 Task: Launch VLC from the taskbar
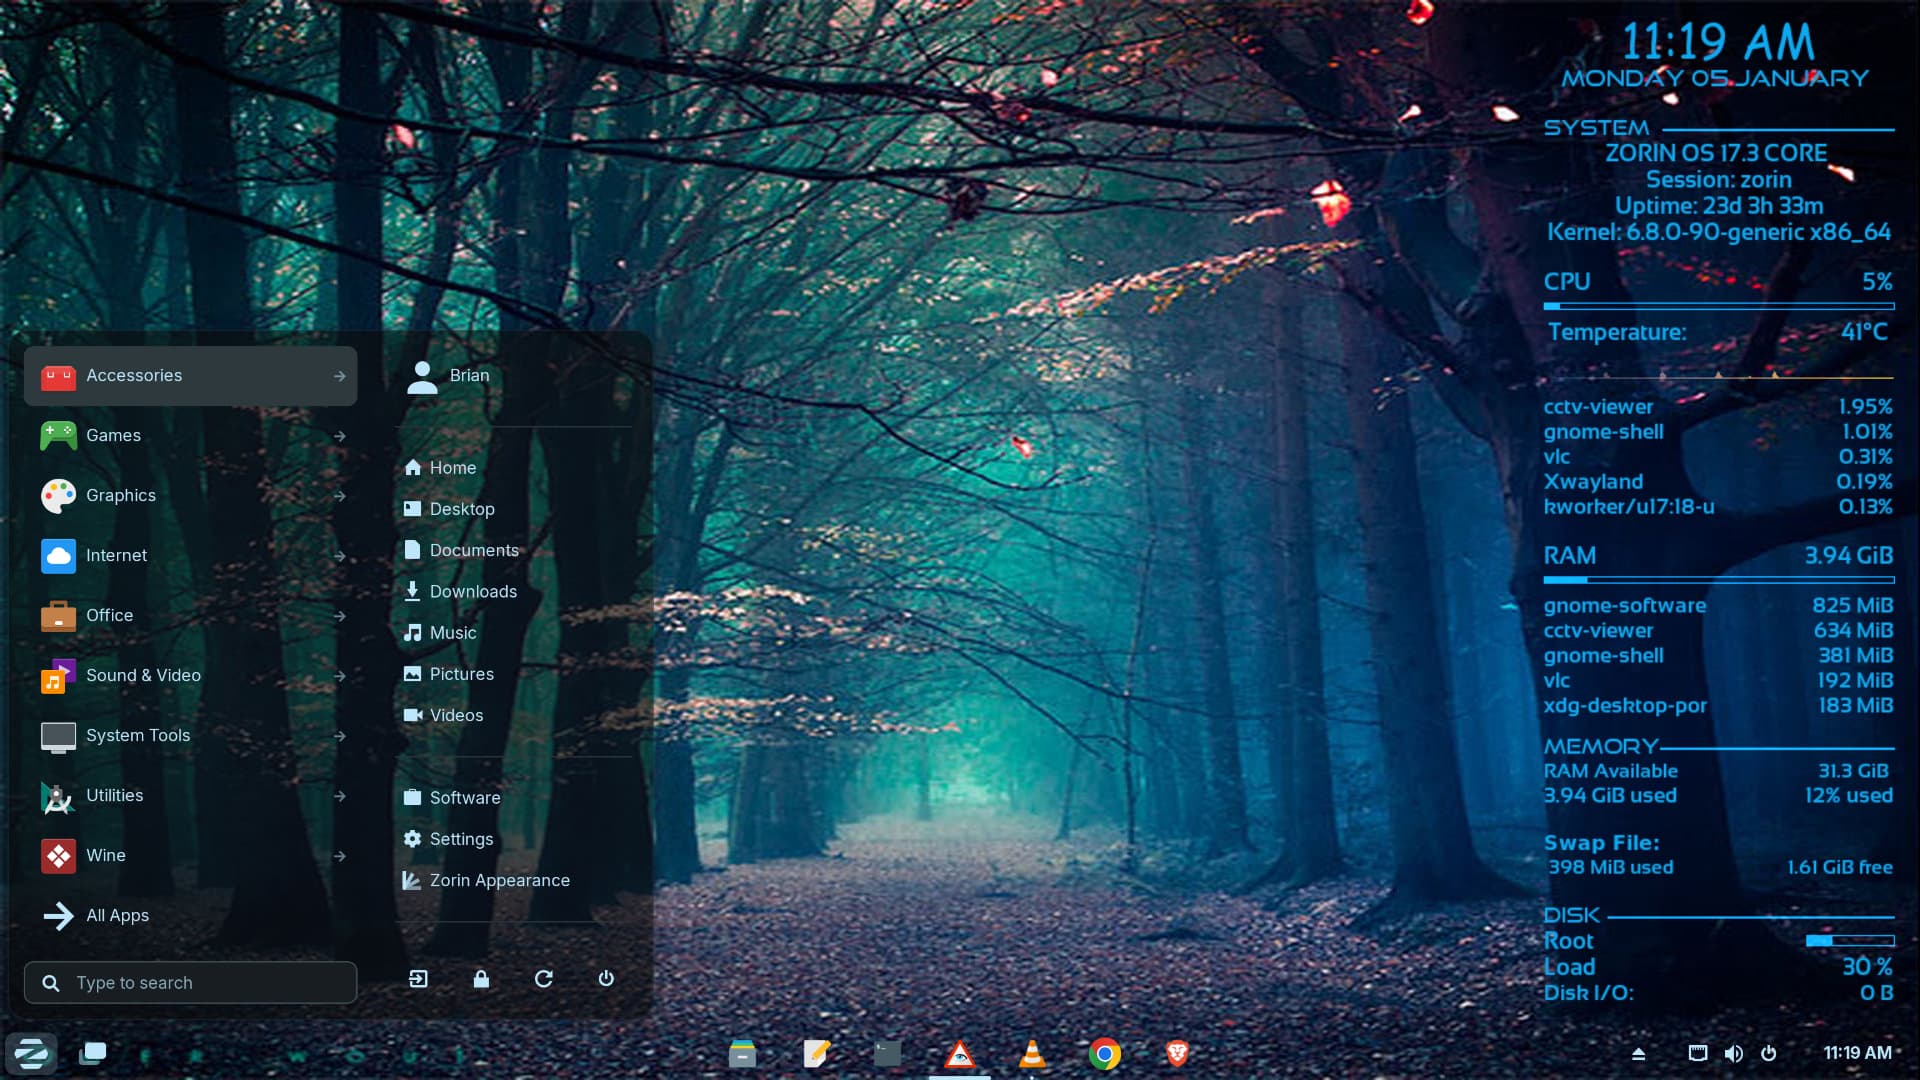coord(1032,1053)
